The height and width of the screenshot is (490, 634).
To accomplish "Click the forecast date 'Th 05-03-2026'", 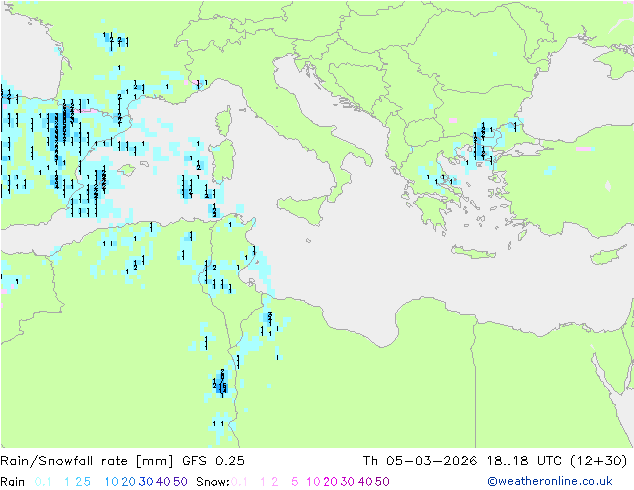I will pyautogui.click(x=420, y=461).
